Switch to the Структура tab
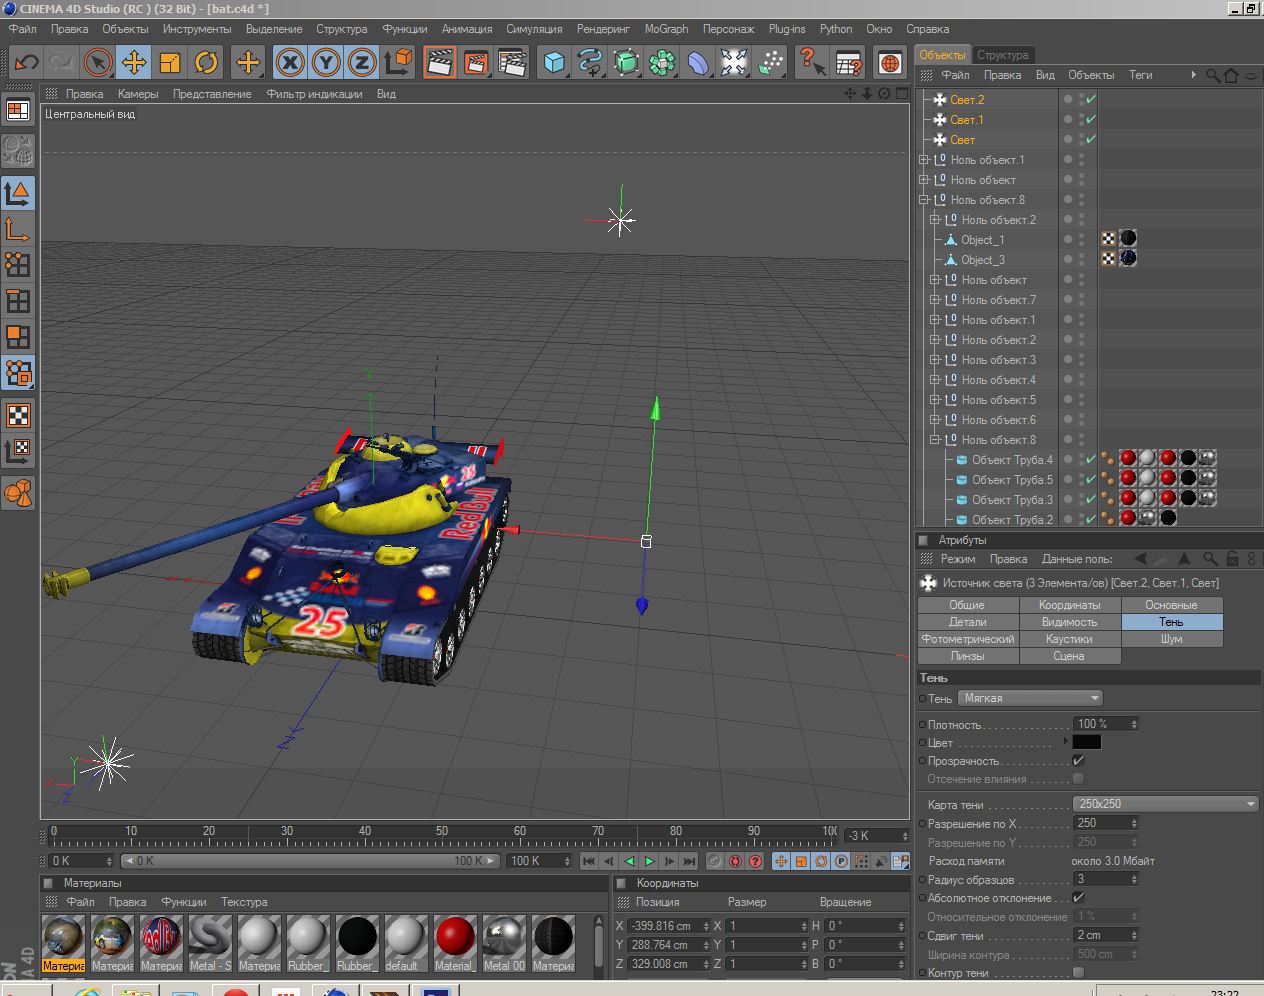This screenshot has width=1264, height=996. coord(1002,55)
